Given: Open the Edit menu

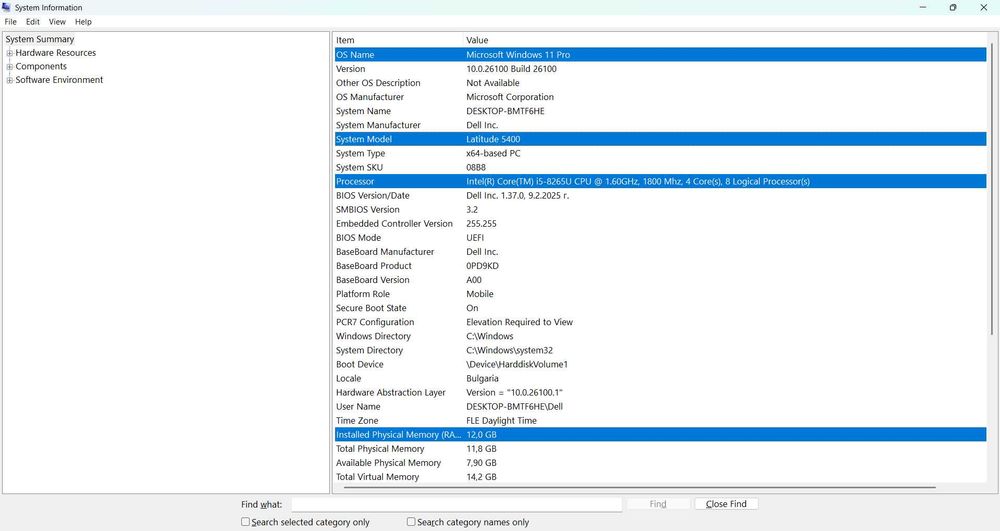Looking at the screenshot, I should click(x=33, y=22).
